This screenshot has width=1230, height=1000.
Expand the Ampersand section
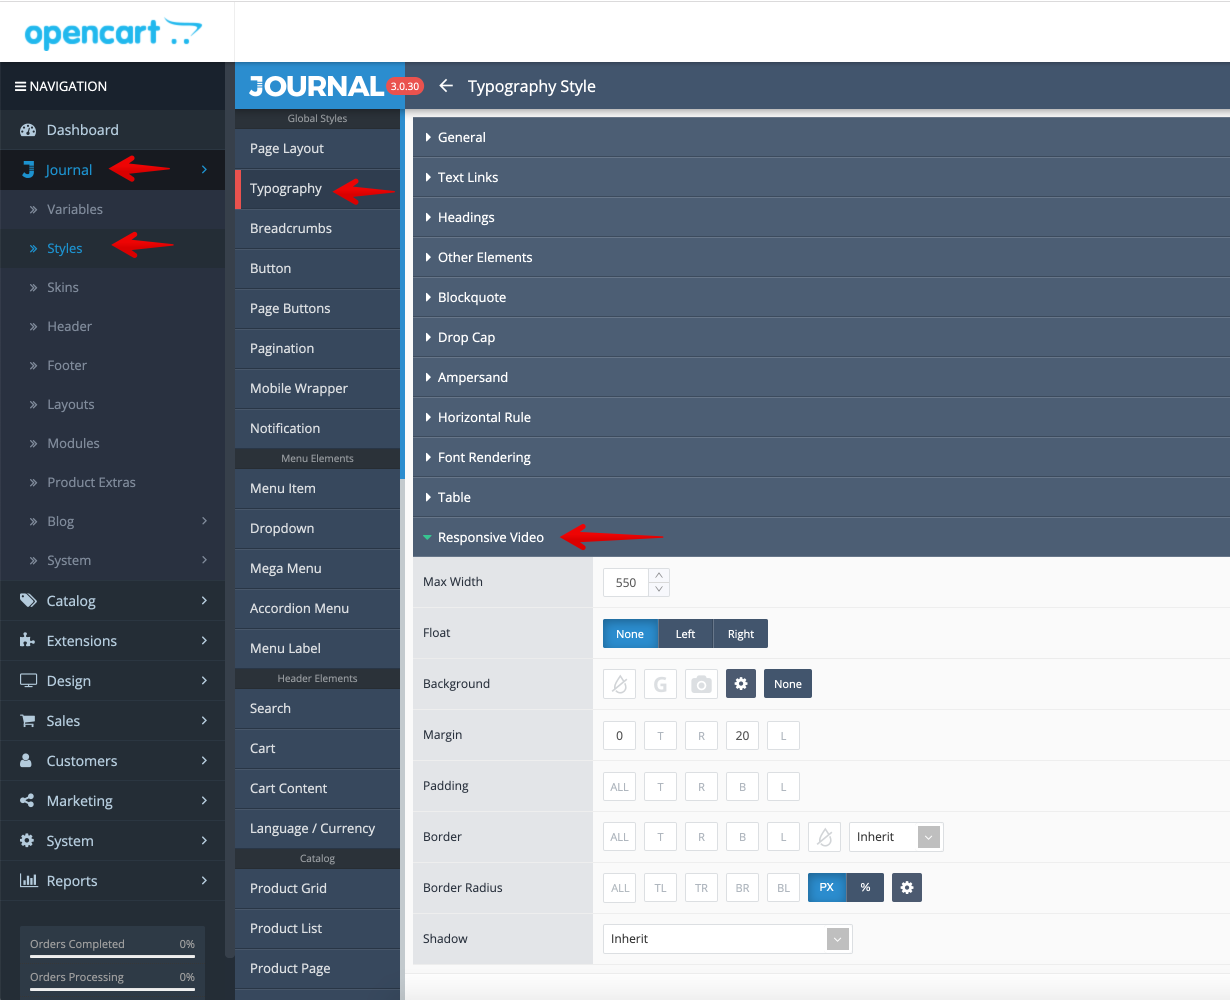[x=821, y=377]
